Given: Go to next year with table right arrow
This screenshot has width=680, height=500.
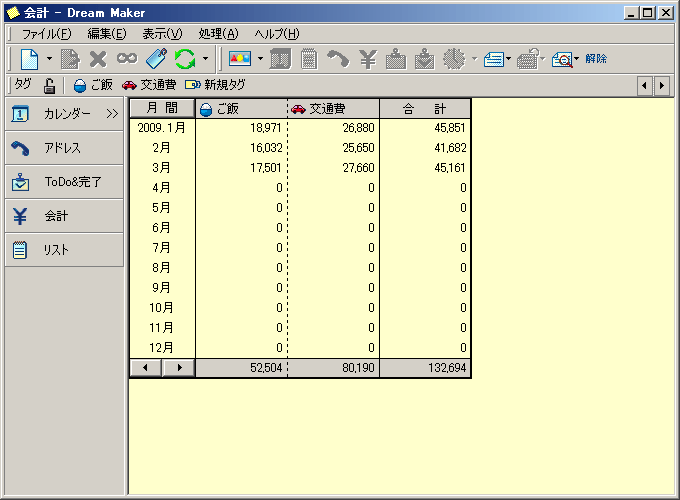Looking at the screenshot, I should pyautogui.click(x=179, y=368).
